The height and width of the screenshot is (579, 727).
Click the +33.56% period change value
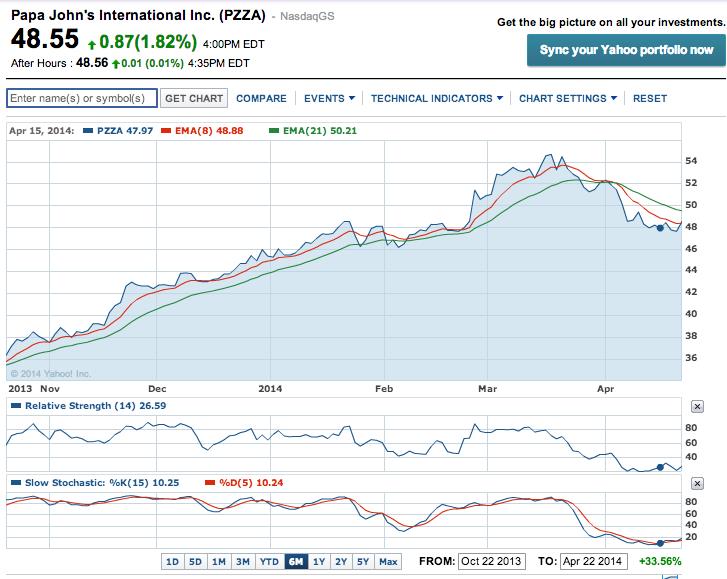pyautogui.click(x=660, y=561)
